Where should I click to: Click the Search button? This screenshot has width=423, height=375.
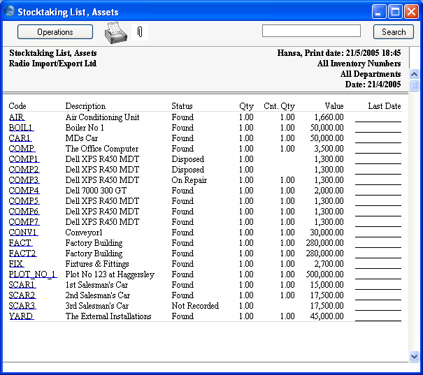tap(393, 32)
